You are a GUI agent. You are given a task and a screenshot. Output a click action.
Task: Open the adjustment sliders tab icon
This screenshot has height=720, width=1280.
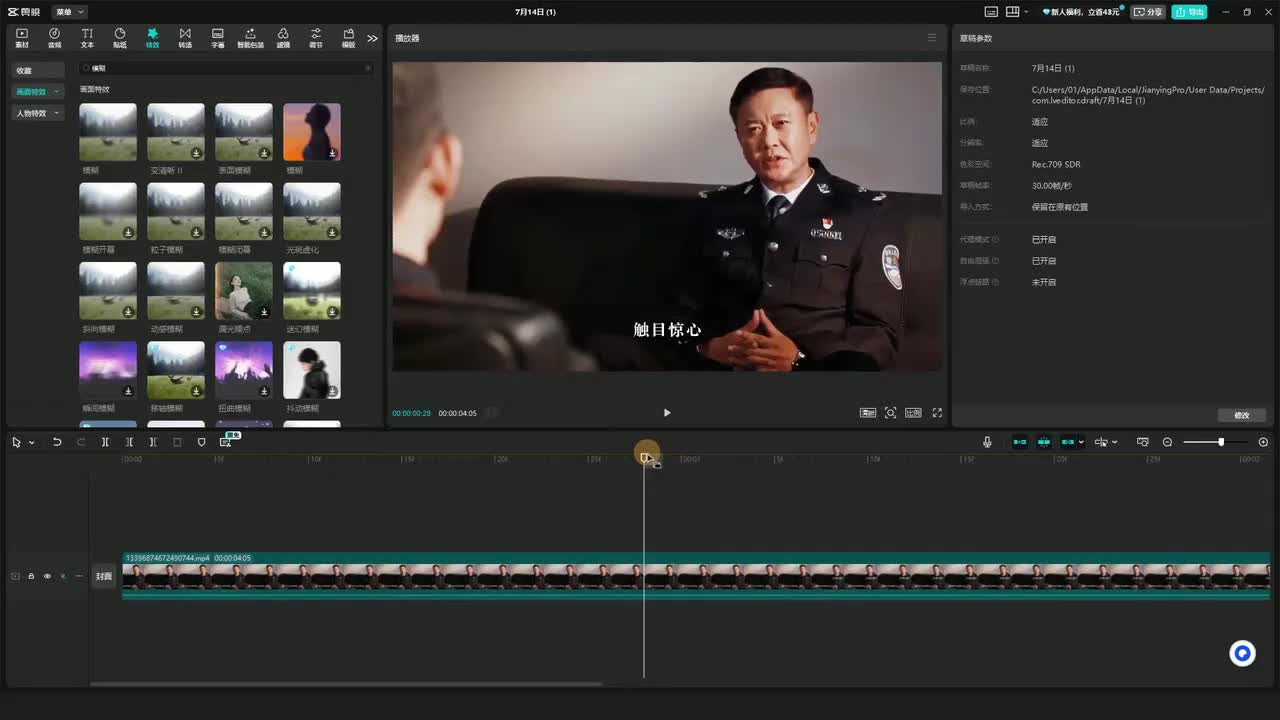(316, 38)
